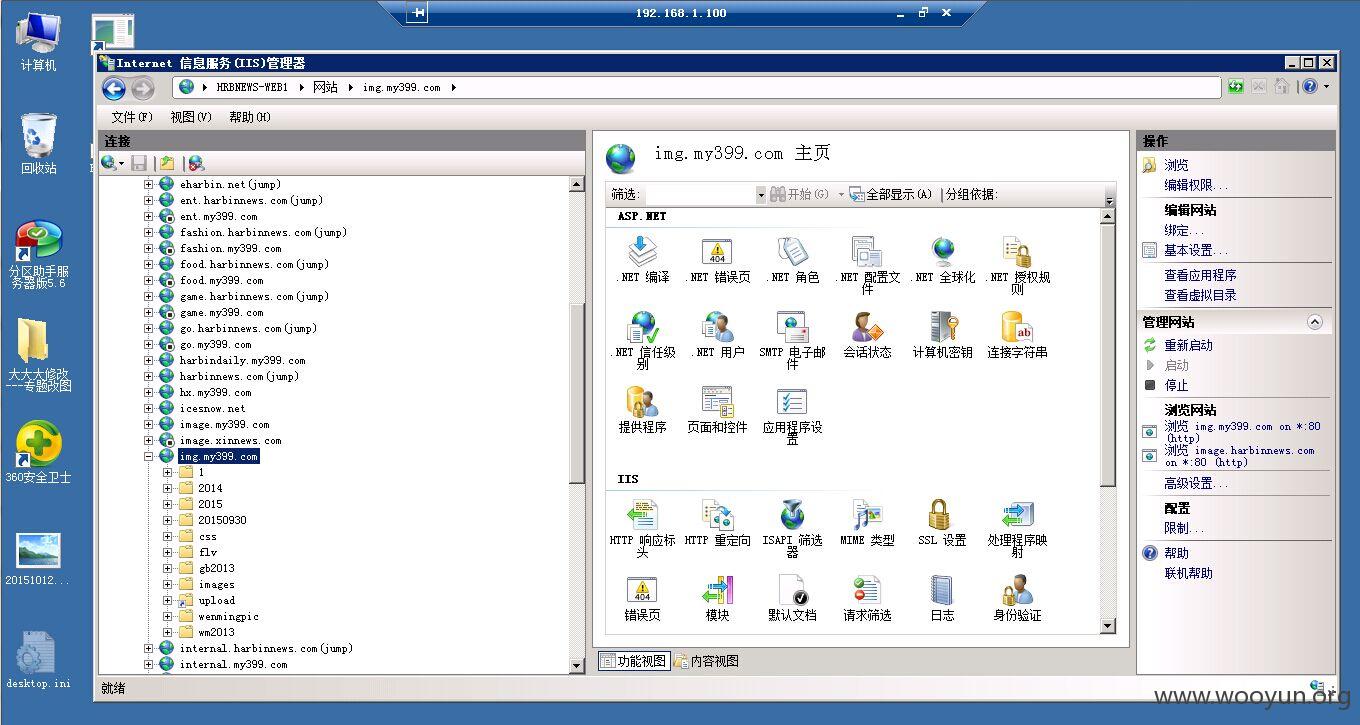Open the ISAPI 筛选器 icon
The height and width of the screenshot is (725, 1360).
click(x=792, y=527)
